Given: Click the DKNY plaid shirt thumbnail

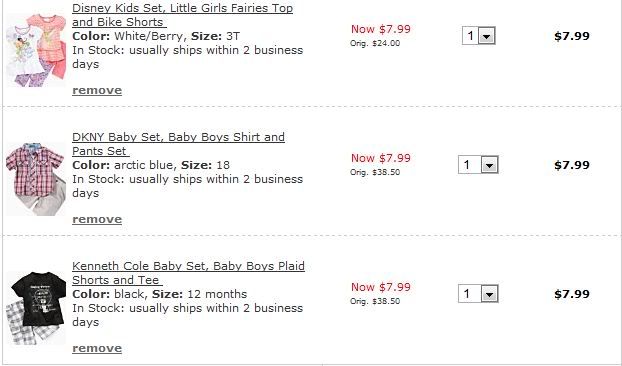Looking at the screenshot, I should [x=36, y=179].
